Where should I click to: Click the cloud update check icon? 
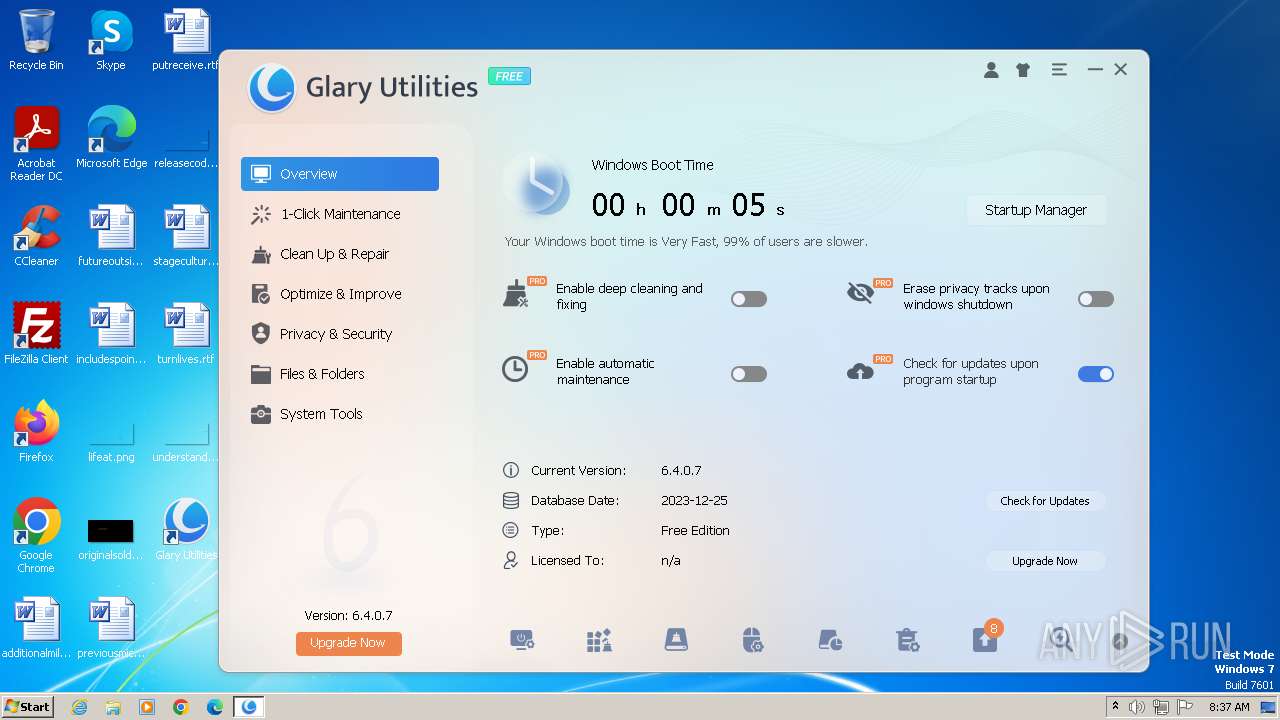pos(860,372)
